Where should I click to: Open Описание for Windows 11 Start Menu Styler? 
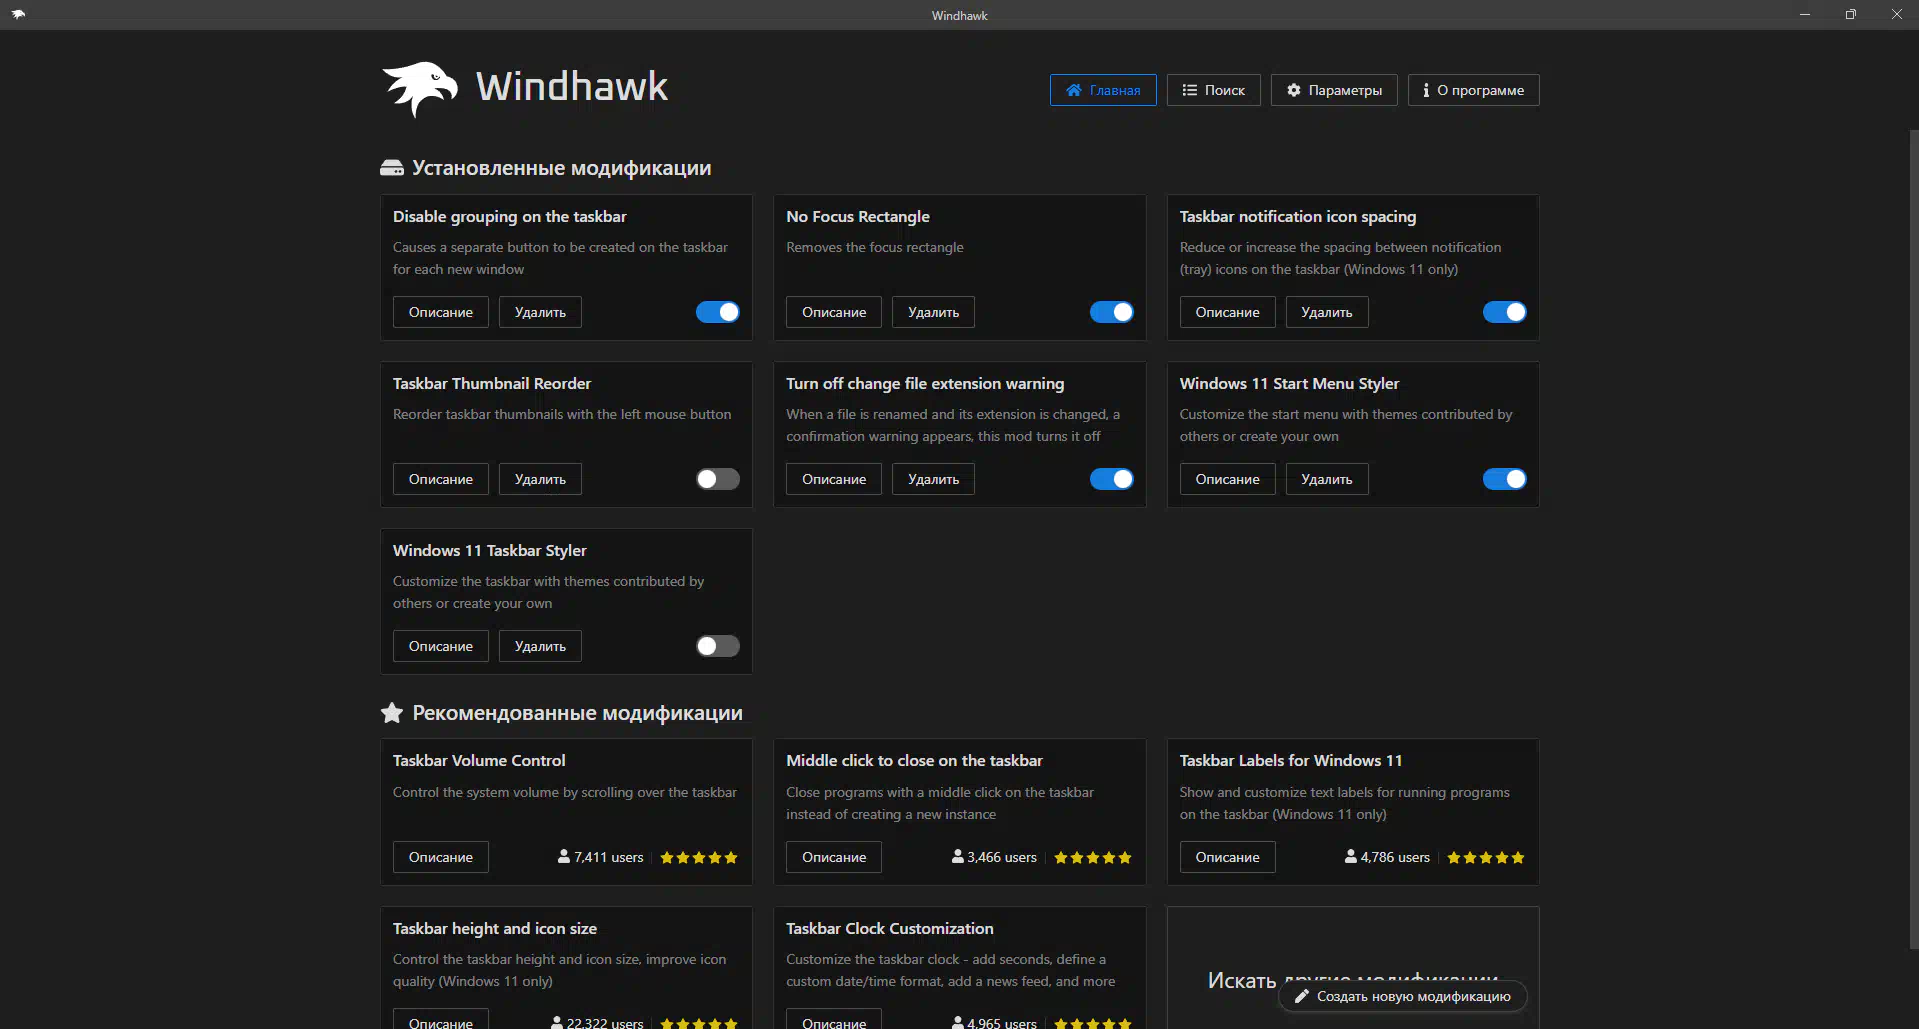click(x=1227, y=479)
